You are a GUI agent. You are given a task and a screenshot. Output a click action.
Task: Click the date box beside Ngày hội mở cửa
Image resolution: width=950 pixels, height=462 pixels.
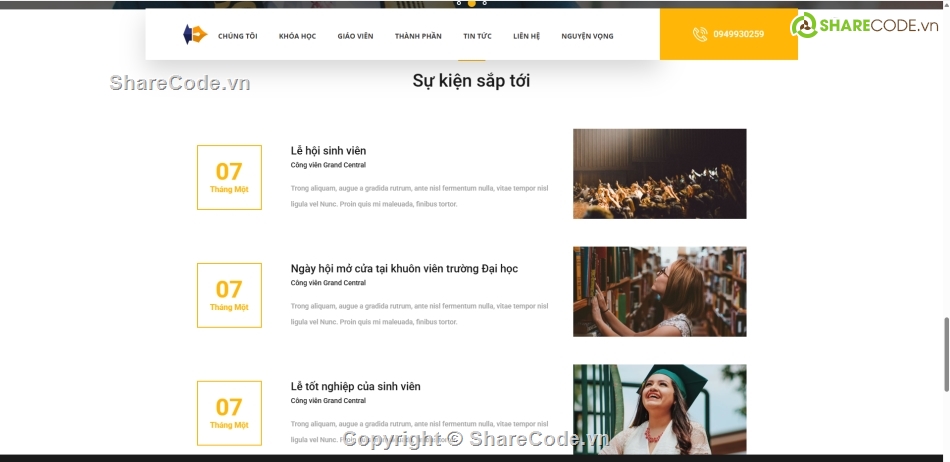pyautogui.click(x=229, y=295)
